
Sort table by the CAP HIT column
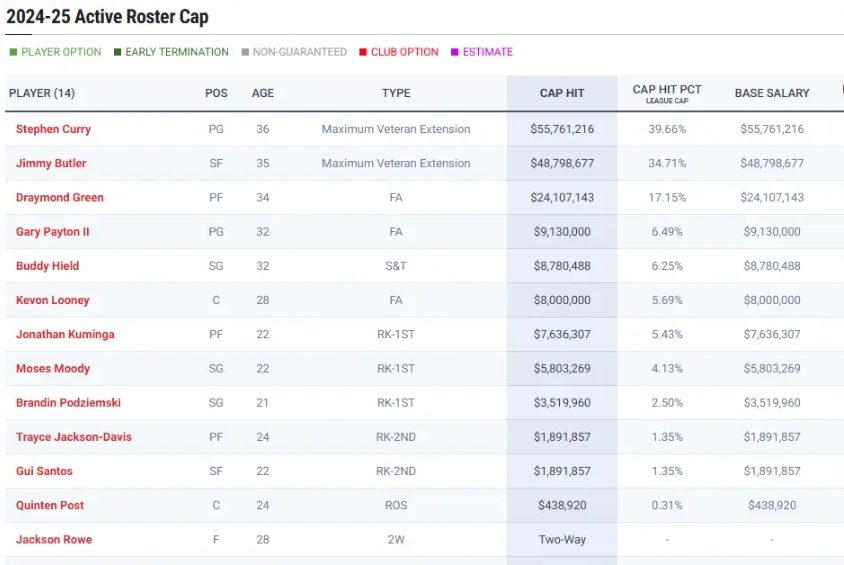tap(562, 93)
